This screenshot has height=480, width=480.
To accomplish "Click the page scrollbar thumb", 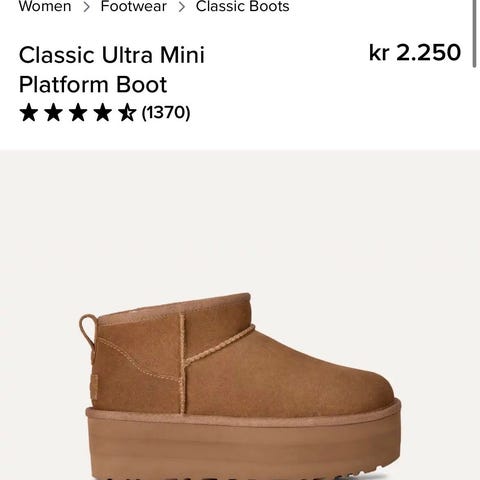I will (x=475, y=33).
